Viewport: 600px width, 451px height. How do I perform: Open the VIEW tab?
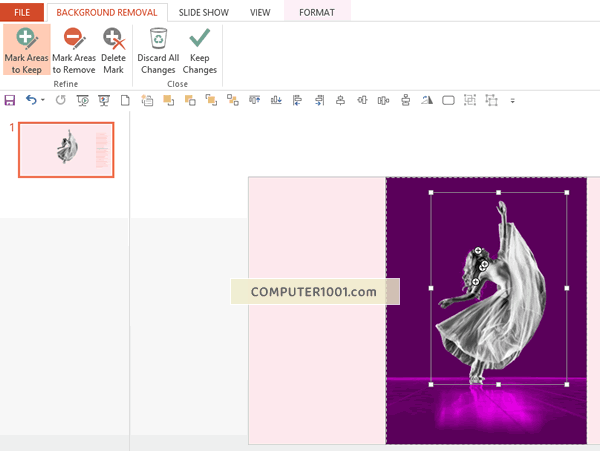coord(260,12)
